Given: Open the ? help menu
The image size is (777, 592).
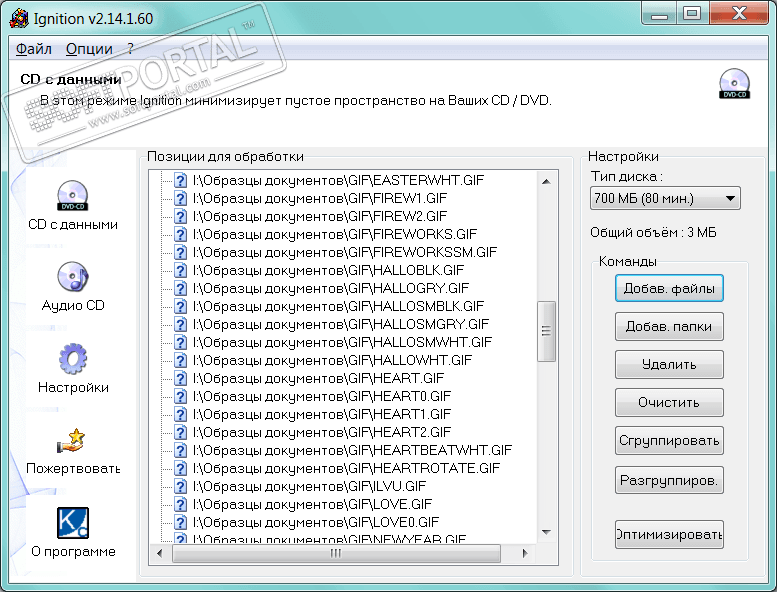Looking at the screenshot, I should click(130, 48).
